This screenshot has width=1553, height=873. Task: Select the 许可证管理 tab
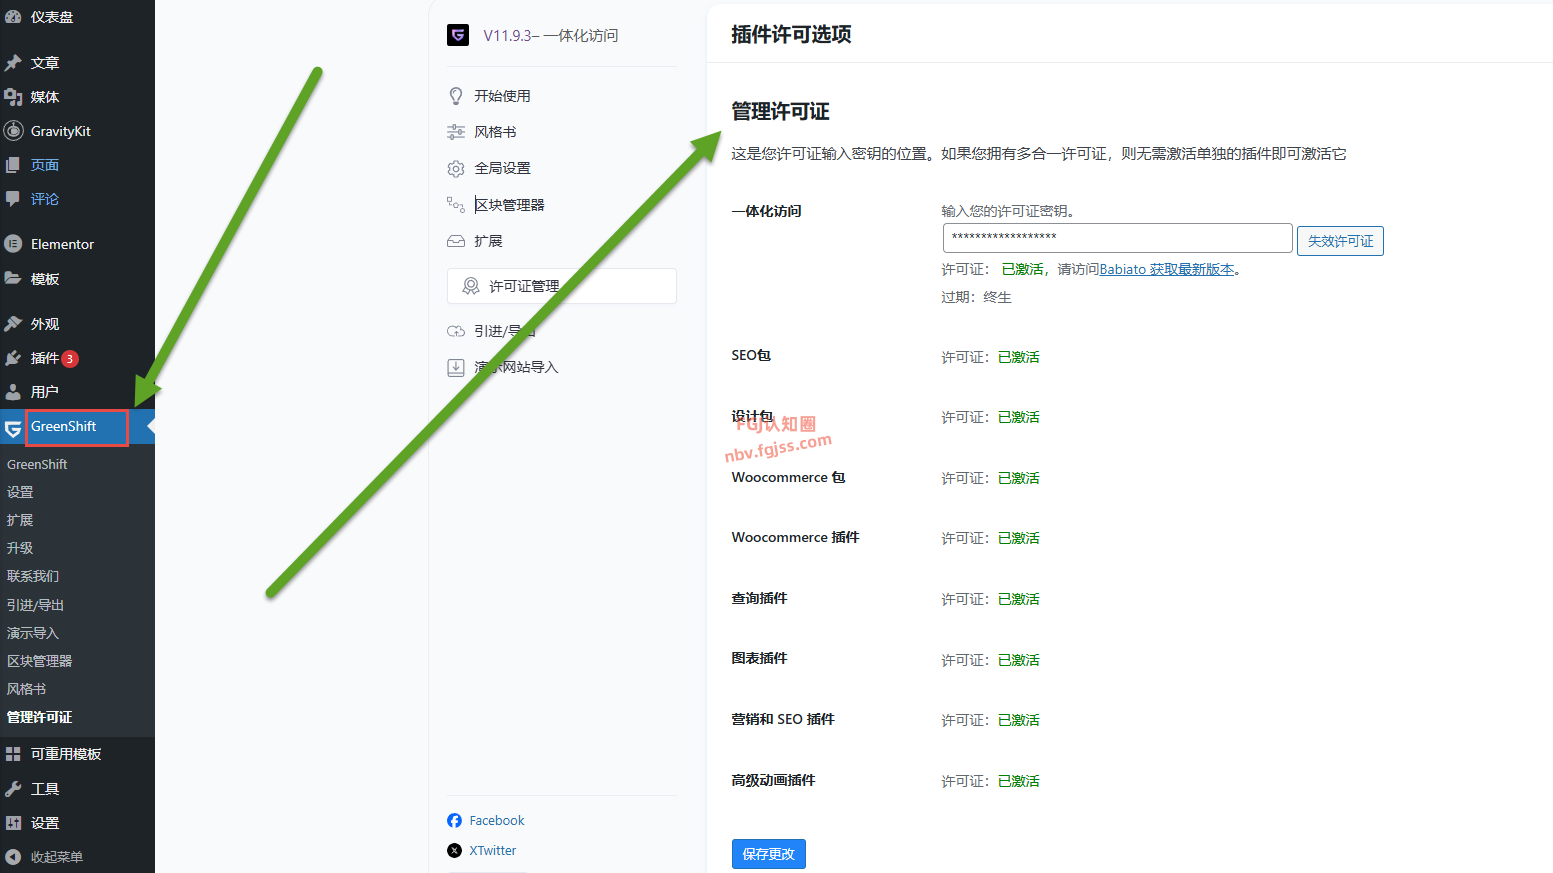click(562, 286)
